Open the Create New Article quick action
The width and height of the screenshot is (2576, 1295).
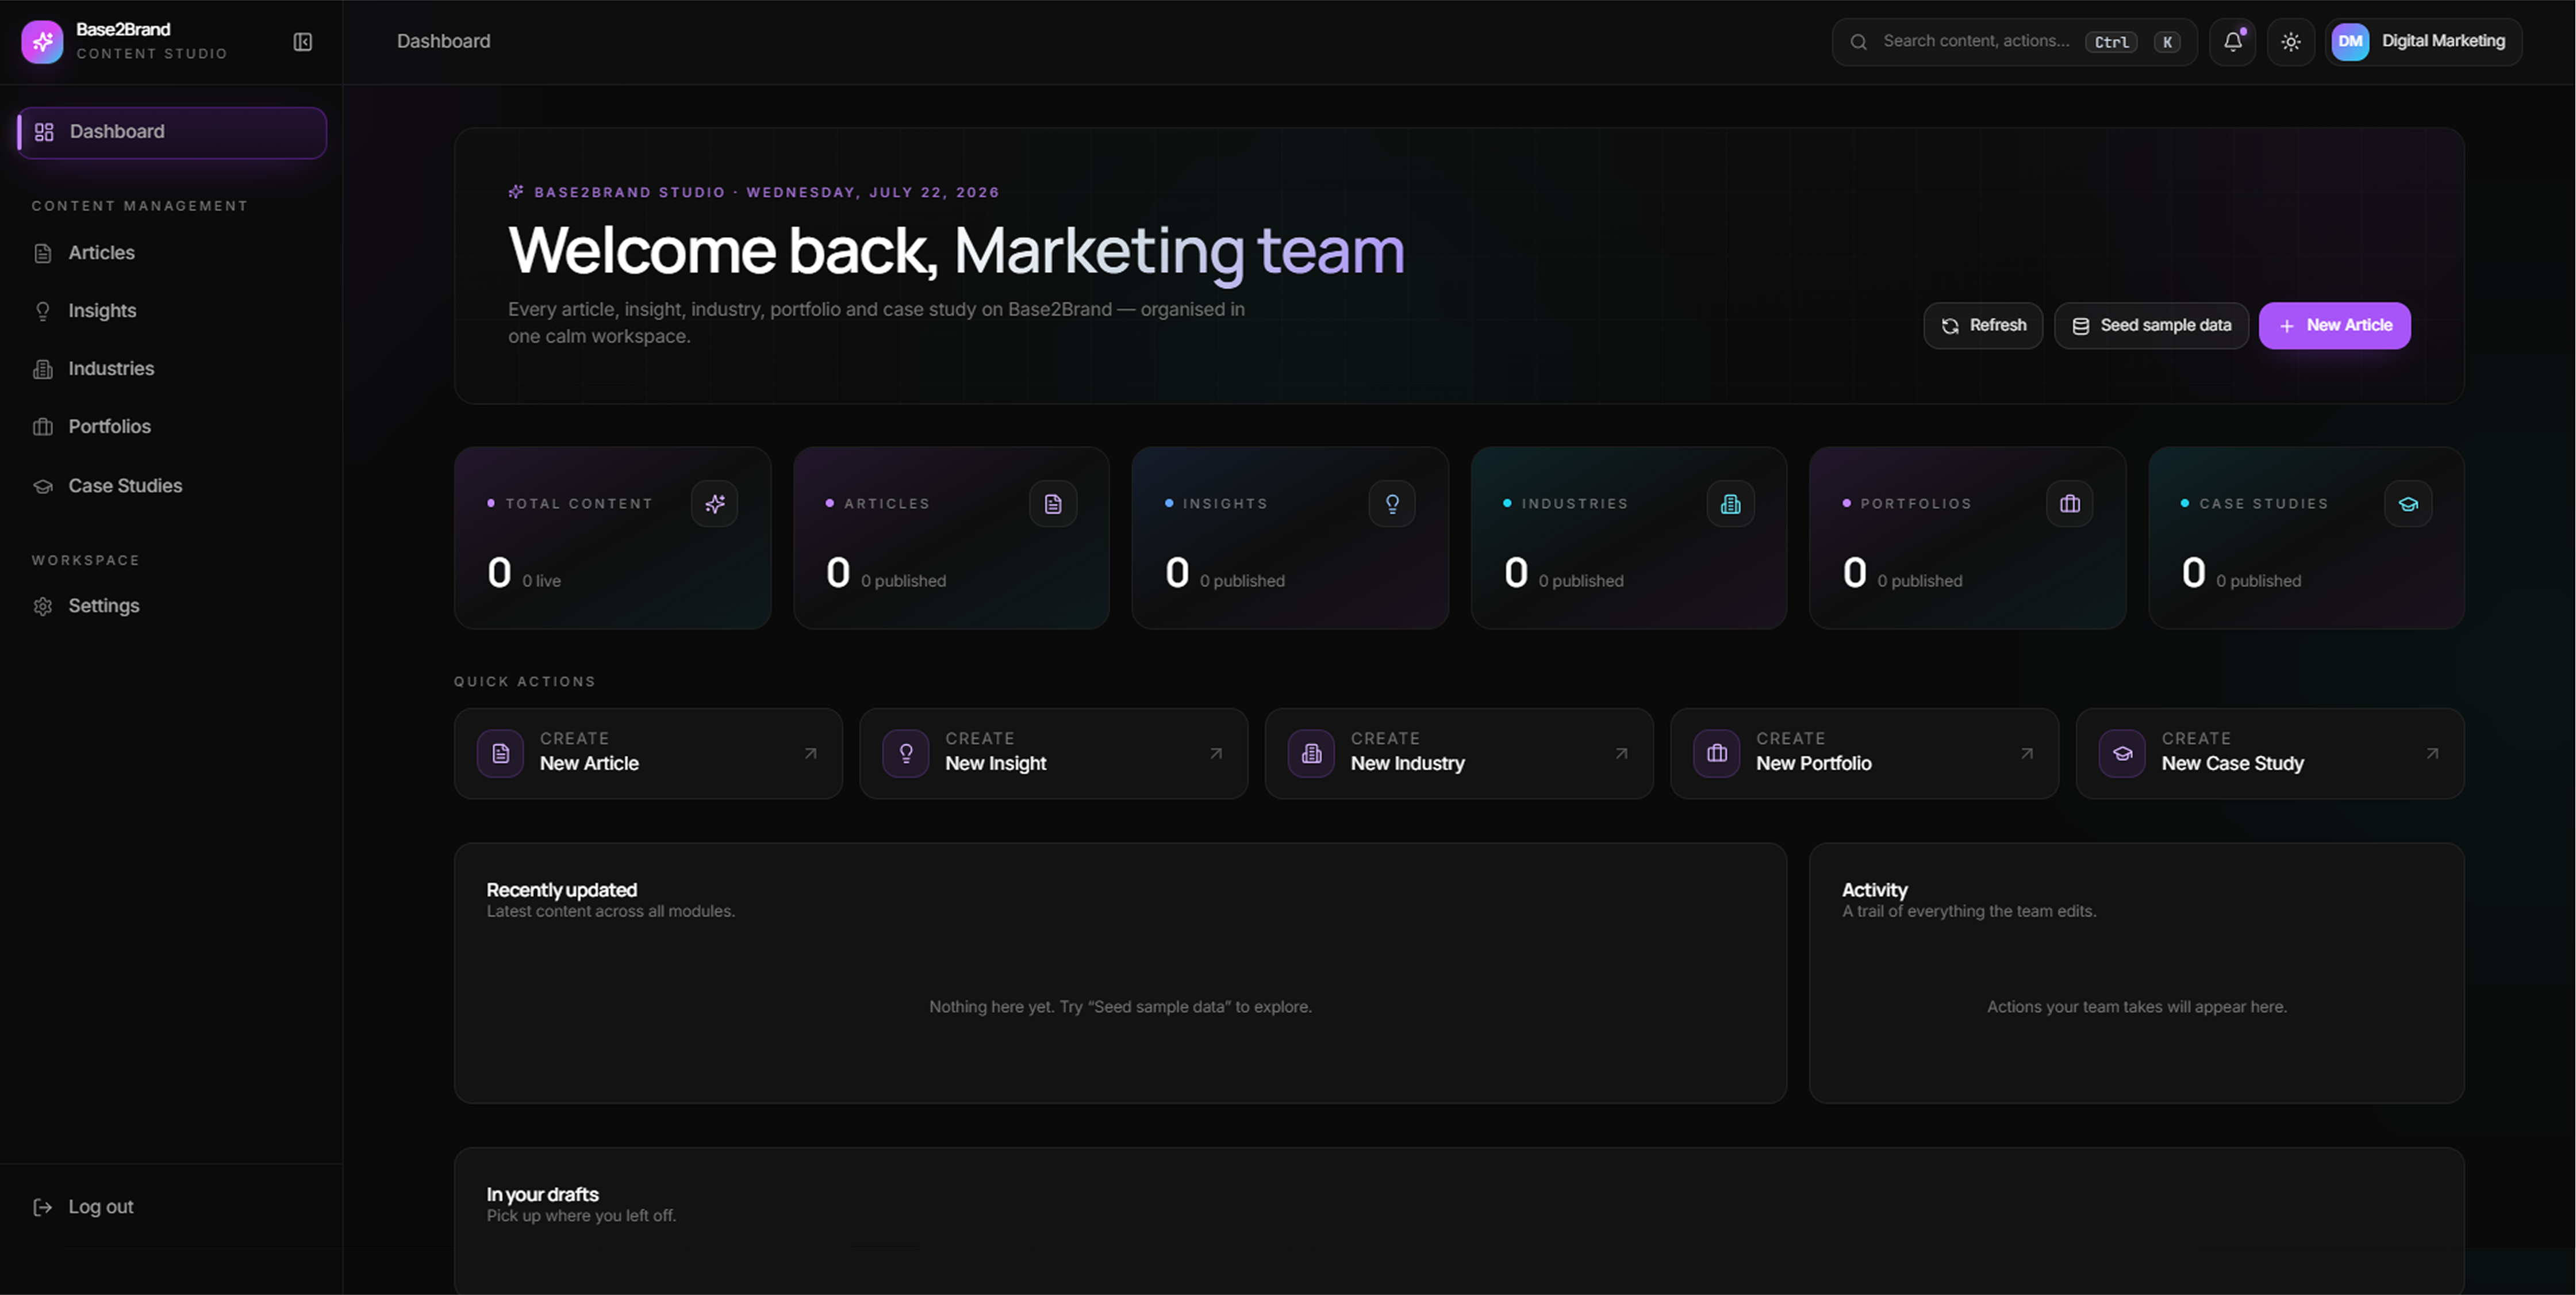(648, 753)
